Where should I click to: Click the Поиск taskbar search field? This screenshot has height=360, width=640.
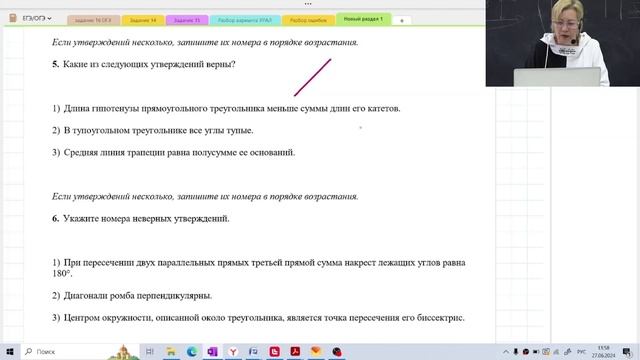pyautogui.click(x=80, y=351)
